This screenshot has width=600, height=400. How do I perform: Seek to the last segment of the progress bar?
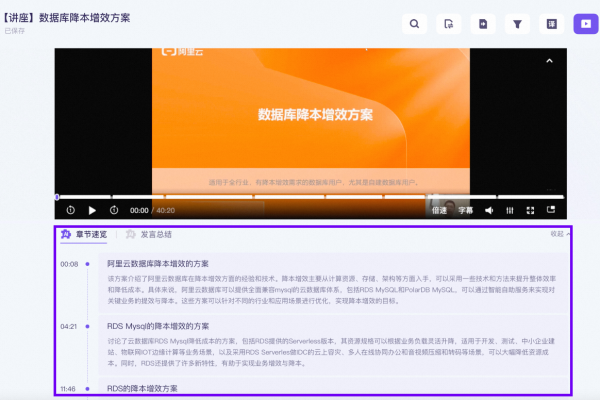[531, 197]
